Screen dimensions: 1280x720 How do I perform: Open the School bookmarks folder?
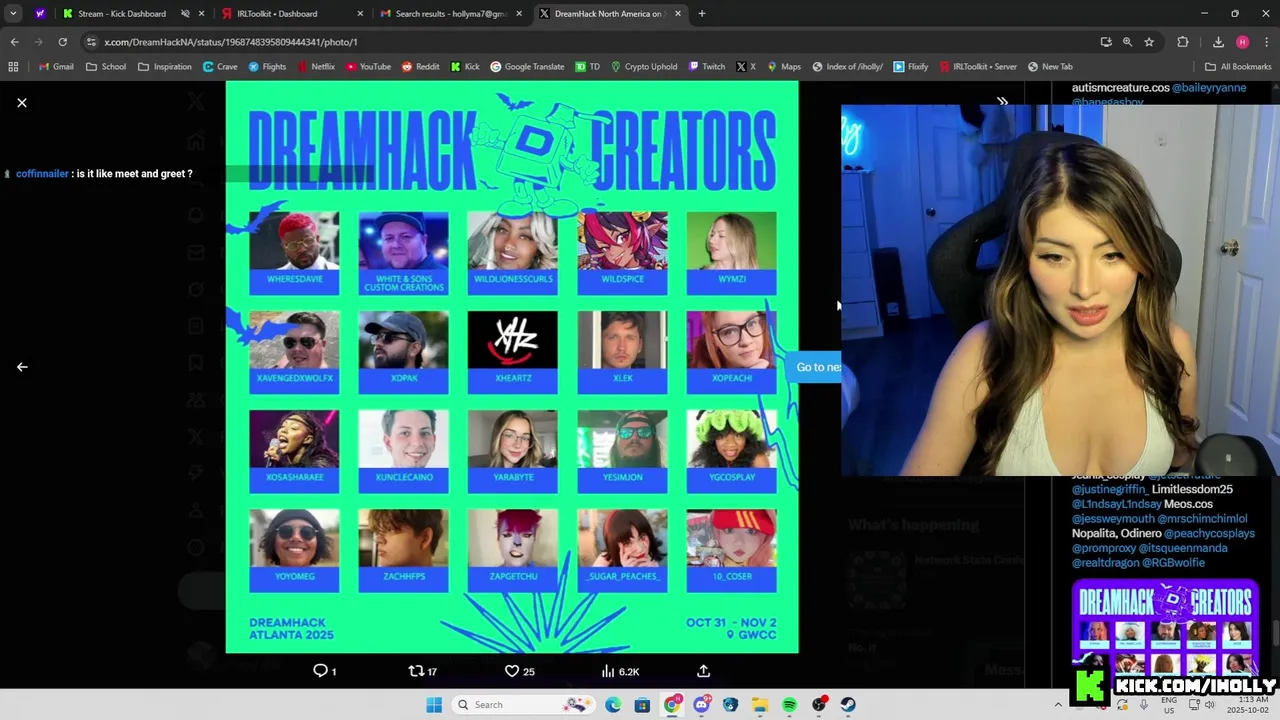click(106, 67)
